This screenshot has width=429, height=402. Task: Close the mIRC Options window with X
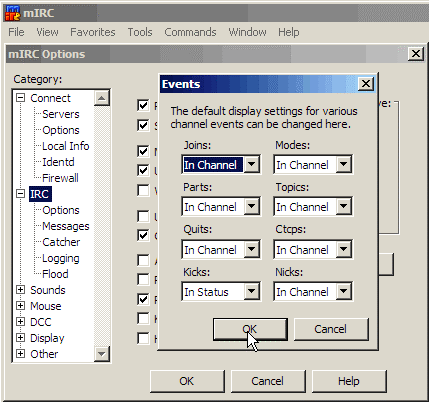click(416, 54)
